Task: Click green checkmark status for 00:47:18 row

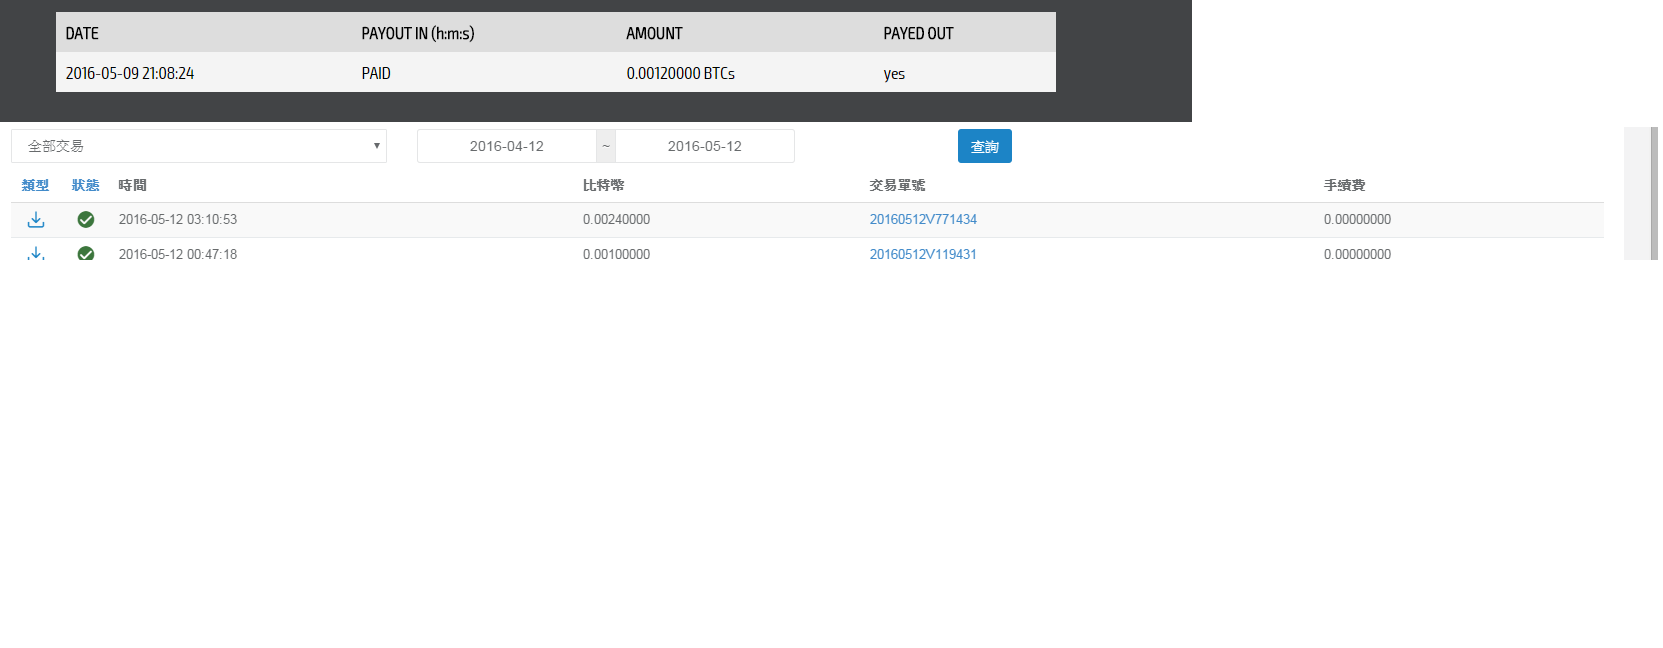Action: coord(86,254)
